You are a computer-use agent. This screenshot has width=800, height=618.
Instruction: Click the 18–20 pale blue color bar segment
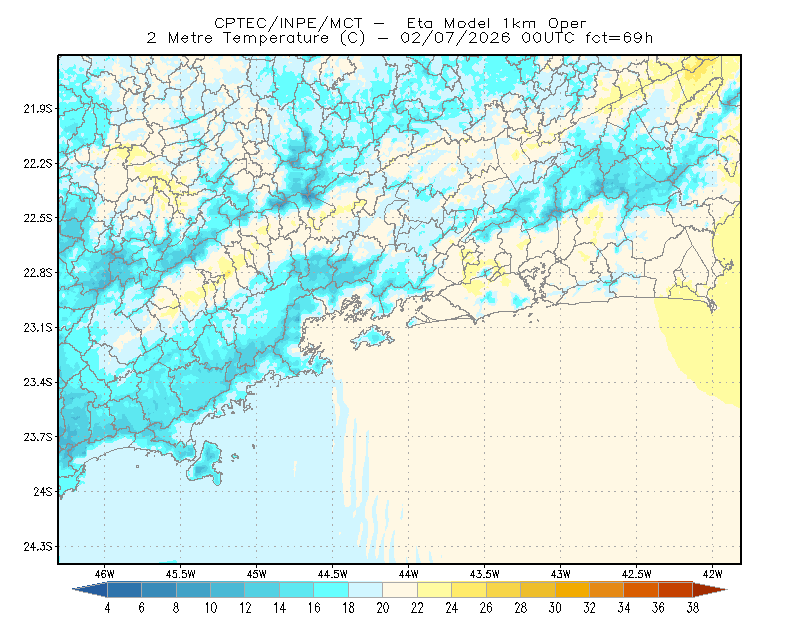coord(366,590)
